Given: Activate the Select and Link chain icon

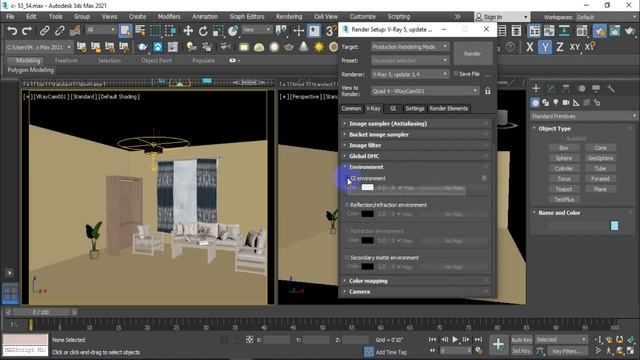Looking at the screenshot, I should pos(44,31).
